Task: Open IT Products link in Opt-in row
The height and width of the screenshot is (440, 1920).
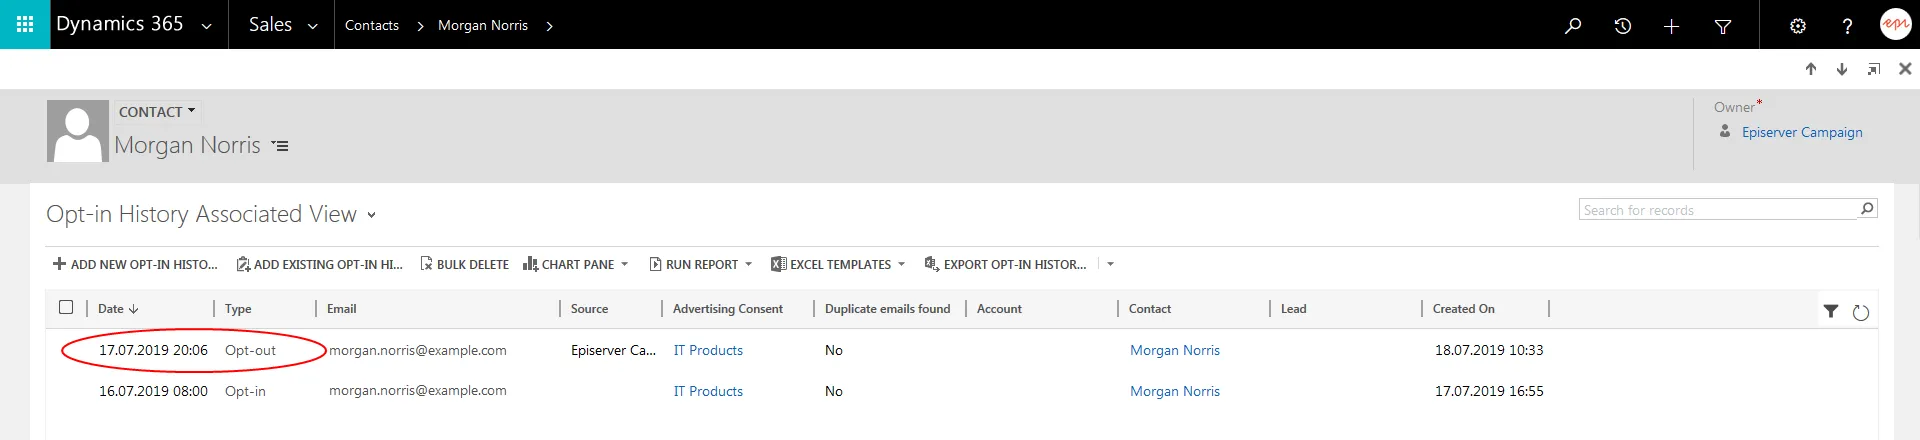Action: (x=708, y=391)
